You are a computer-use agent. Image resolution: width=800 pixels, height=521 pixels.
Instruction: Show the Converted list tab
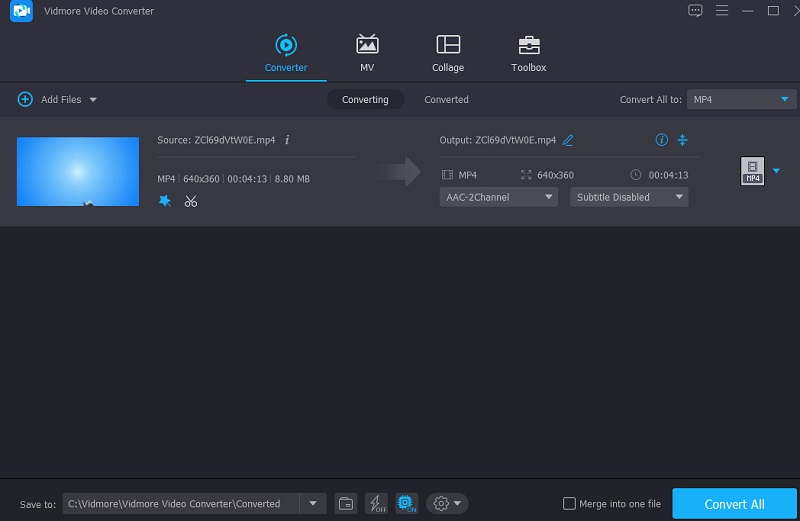coord(446,100)
